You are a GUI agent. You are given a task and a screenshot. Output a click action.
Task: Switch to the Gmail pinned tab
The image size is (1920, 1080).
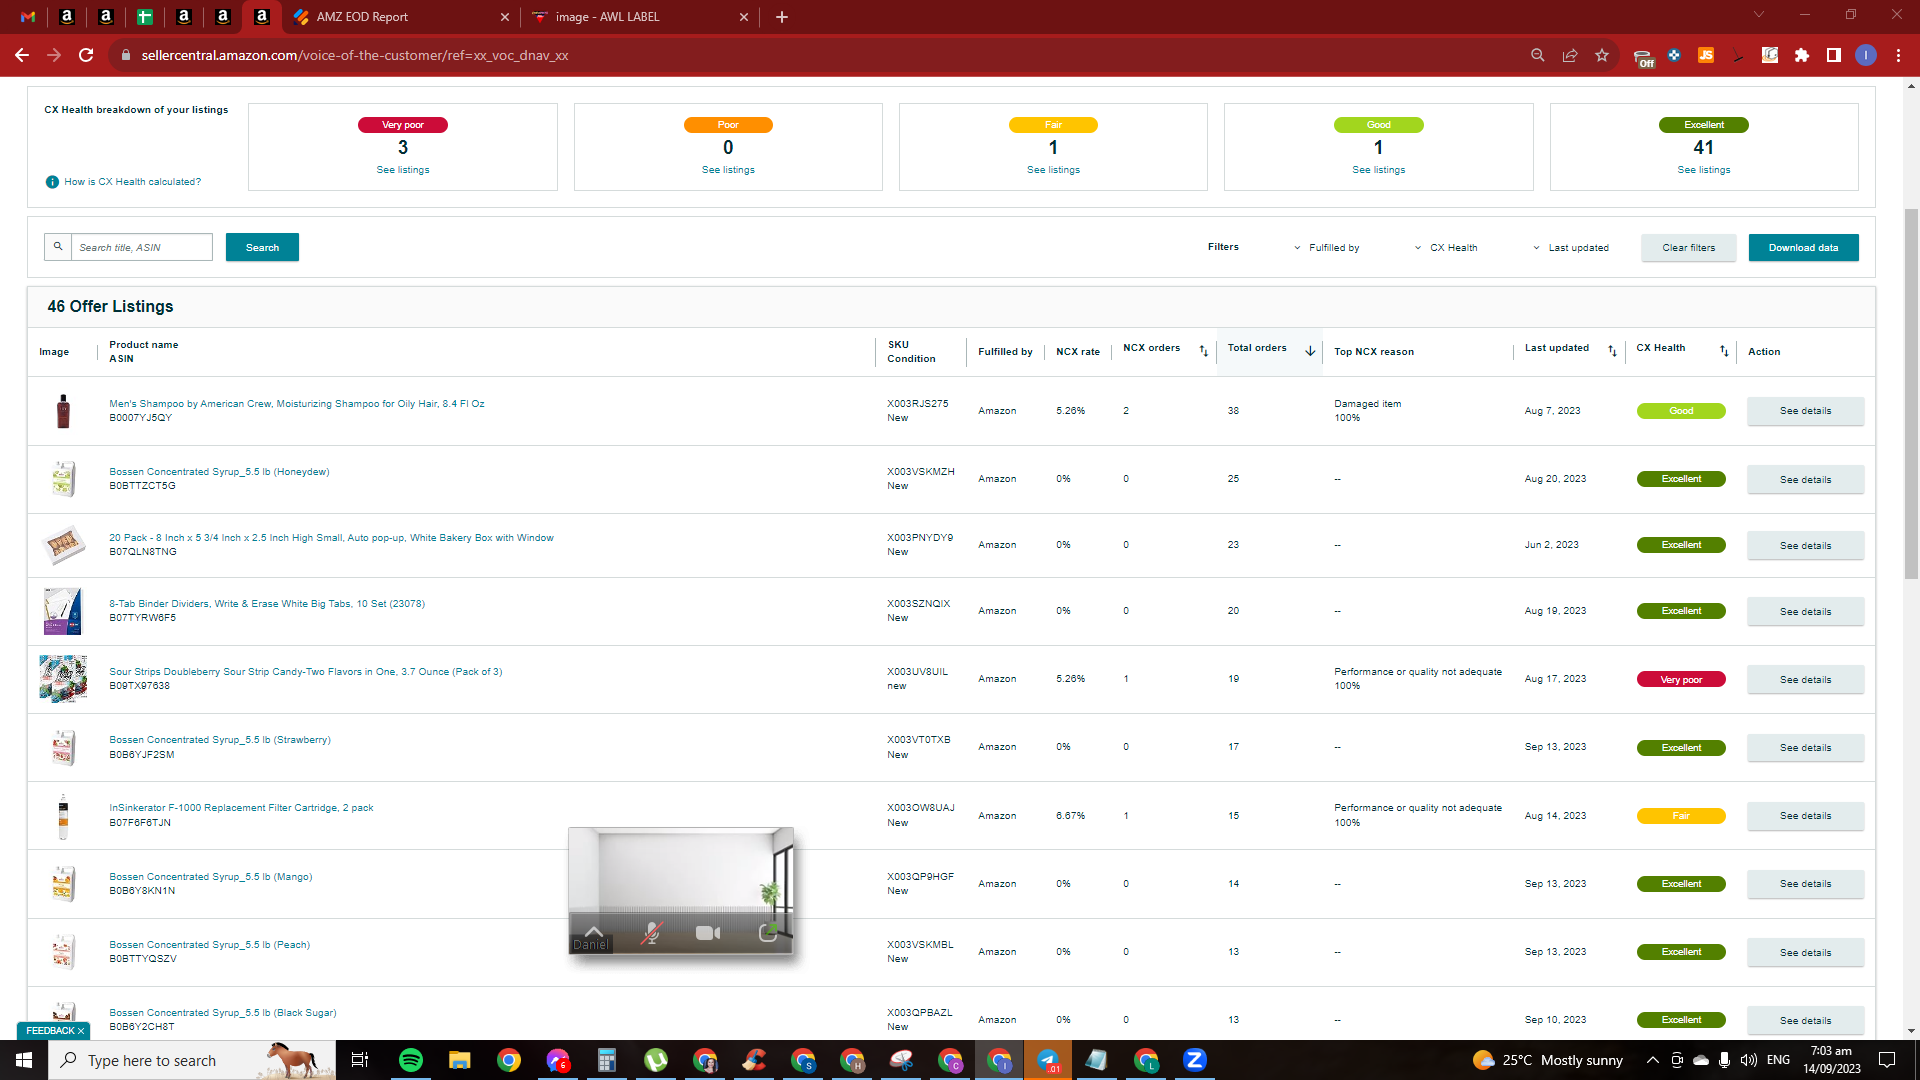tap(28, 17)
